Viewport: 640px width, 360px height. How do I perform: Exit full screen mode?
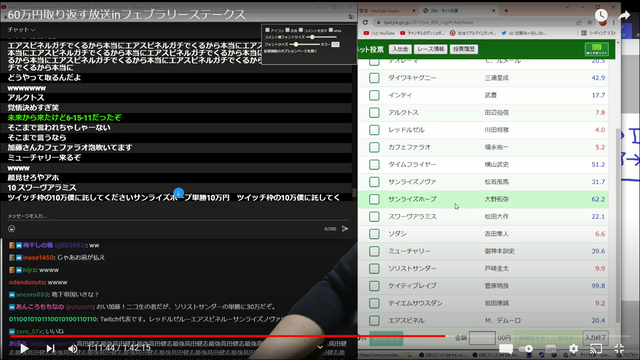click(619, 349)
